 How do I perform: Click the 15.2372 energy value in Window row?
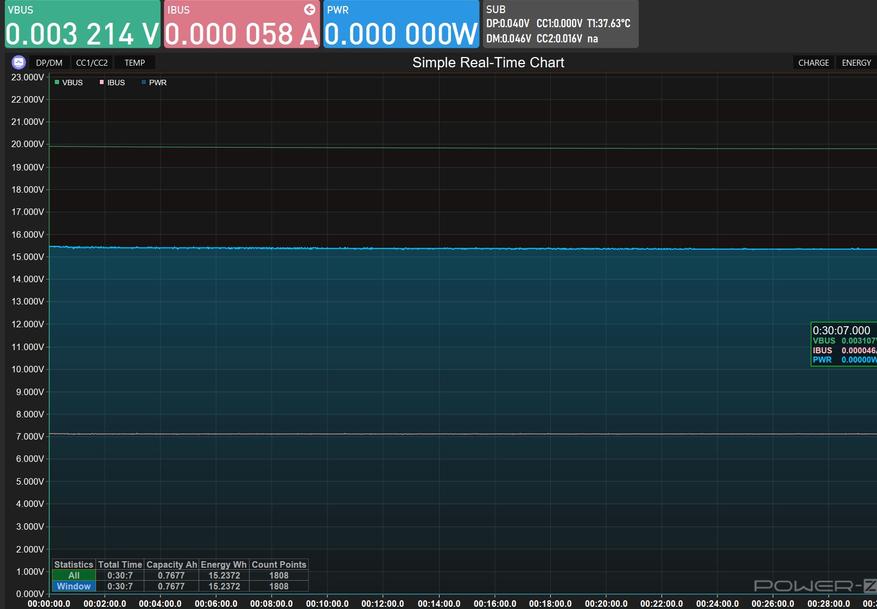pos(224,586)
